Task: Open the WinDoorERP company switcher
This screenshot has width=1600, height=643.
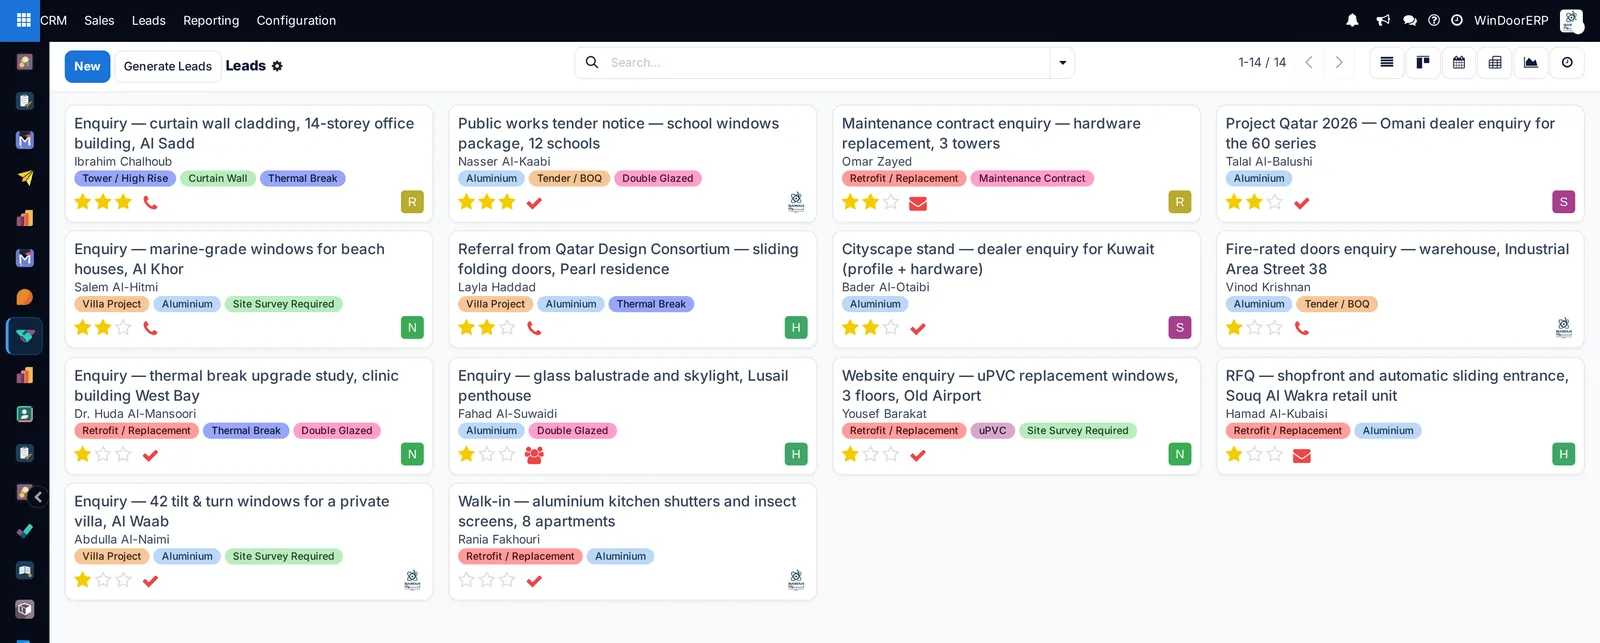Action: 1511,20
